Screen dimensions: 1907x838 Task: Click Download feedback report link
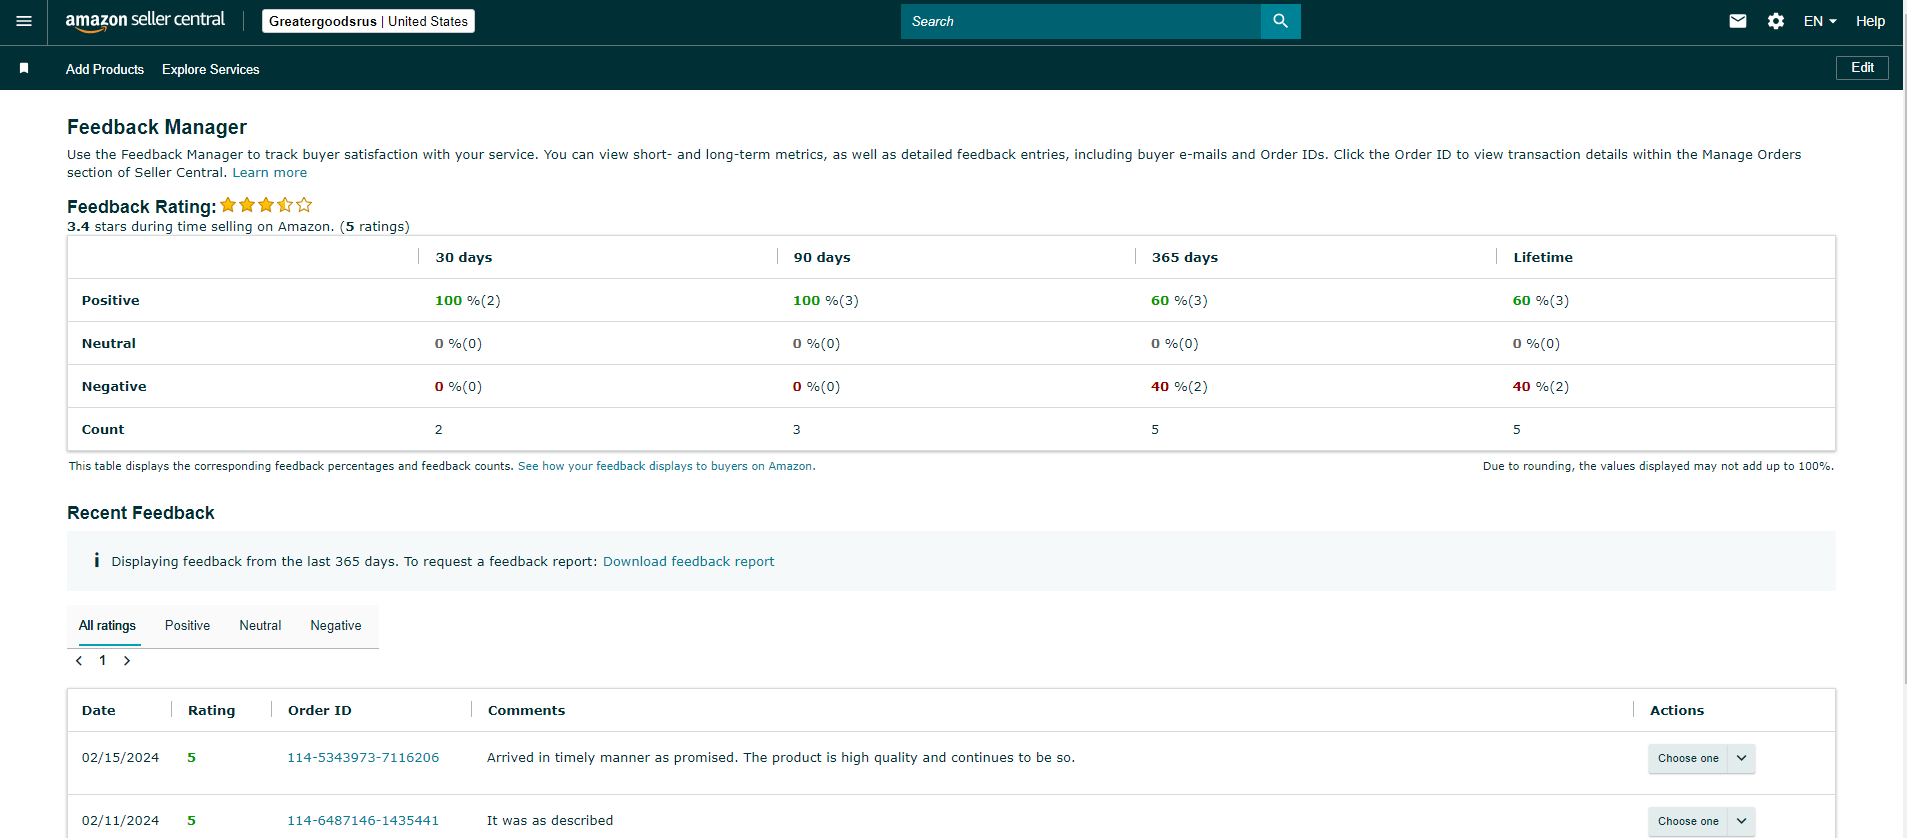(x=688, y=562)
